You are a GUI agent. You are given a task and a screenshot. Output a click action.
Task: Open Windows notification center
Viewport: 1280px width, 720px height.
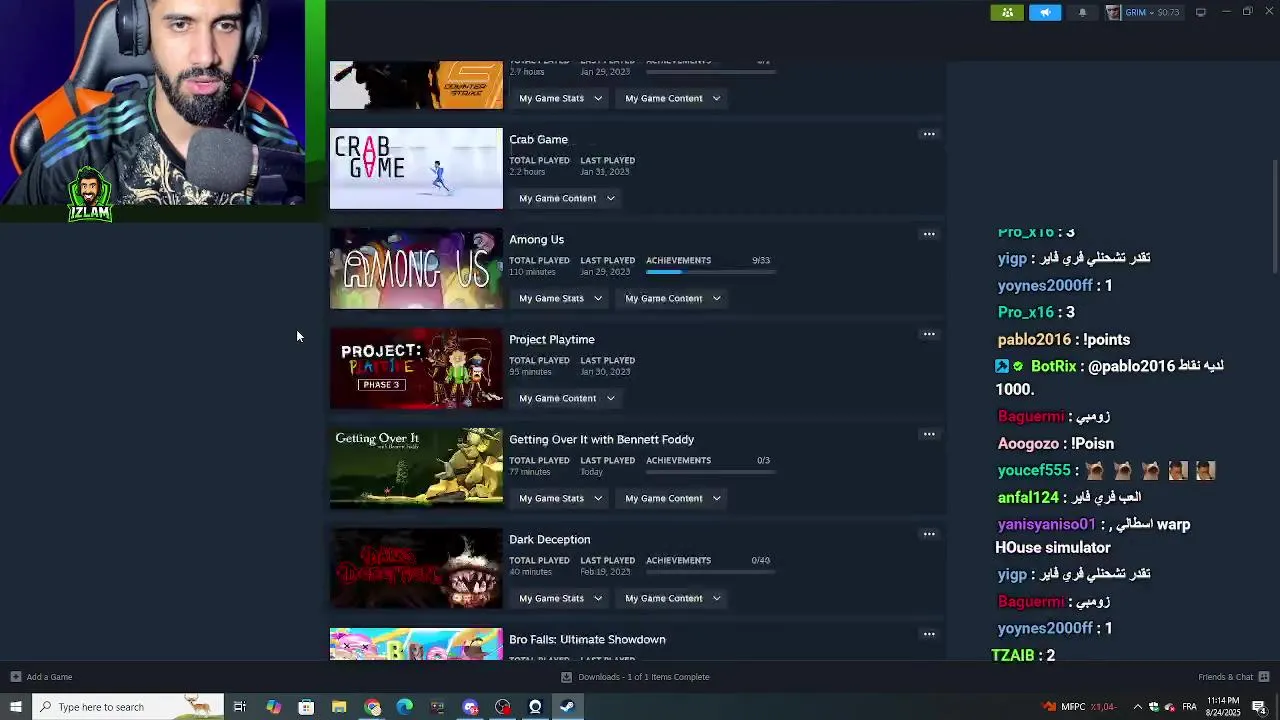1259,707
